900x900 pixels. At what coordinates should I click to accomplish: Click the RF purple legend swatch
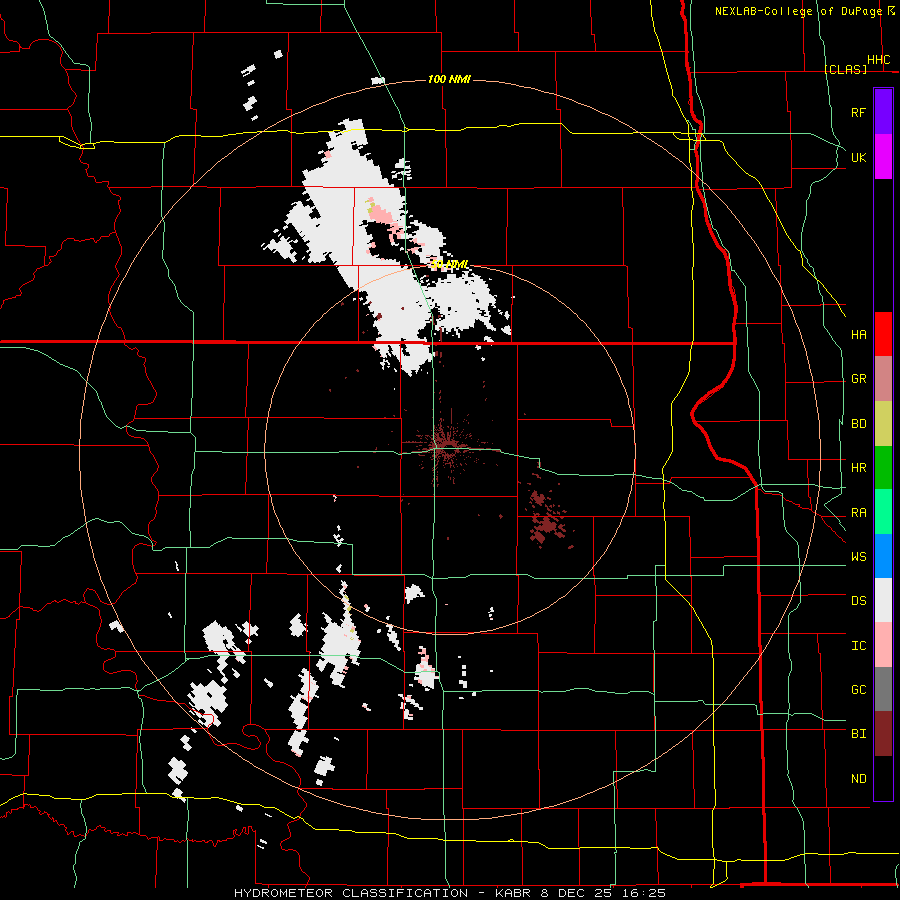pos(883,111)
